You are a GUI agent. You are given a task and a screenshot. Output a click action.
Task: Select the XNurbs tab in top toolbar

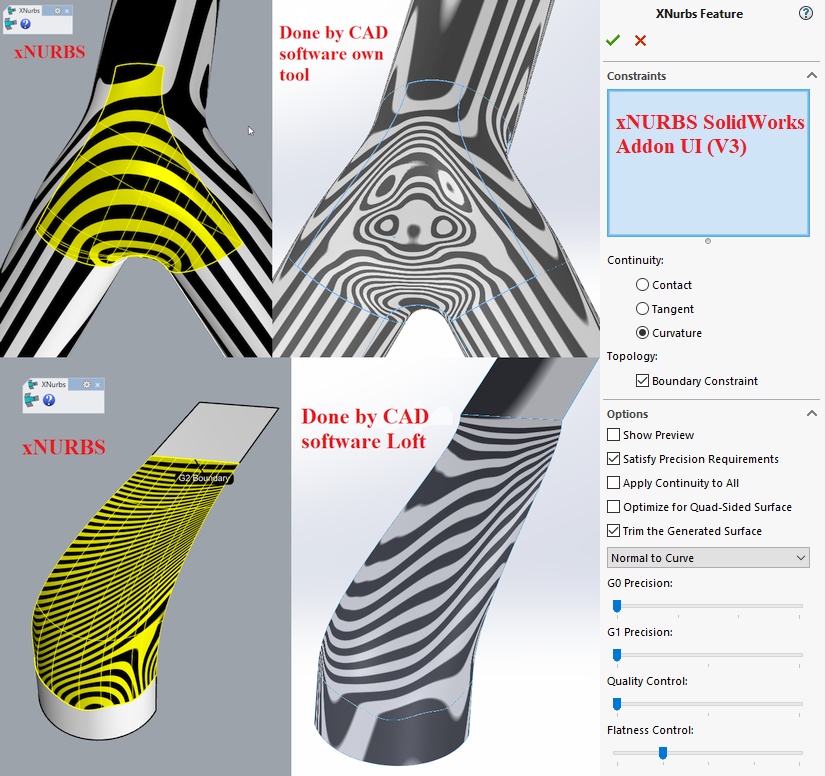tap(24, 11)
